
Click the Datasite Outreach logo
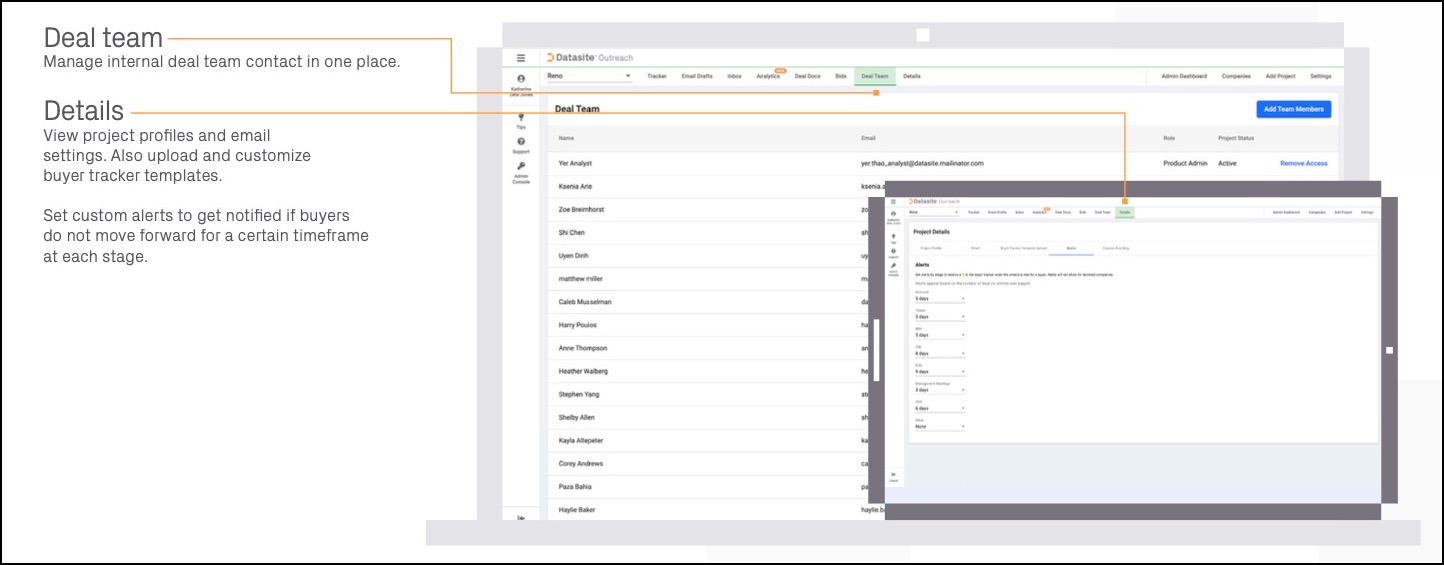[x=590, y=58]
